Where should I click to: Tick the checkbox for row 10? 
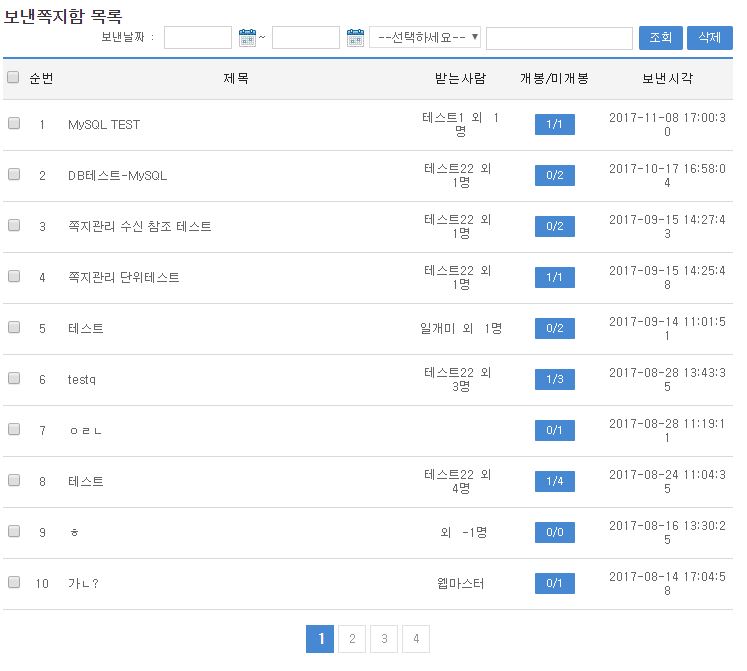click(x=14, y=583)
